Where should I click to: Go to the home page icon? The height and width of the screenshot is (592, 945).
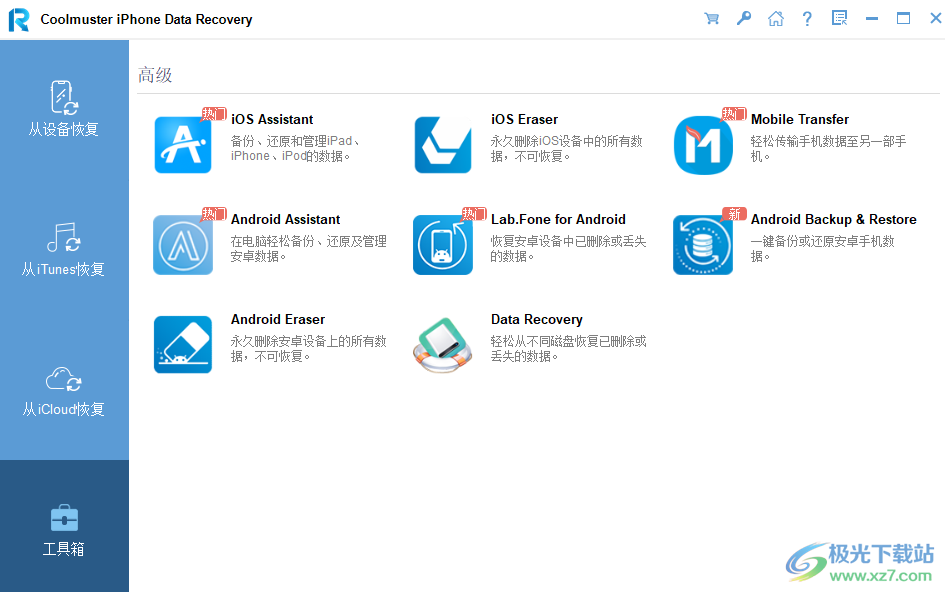coord(776,19)
